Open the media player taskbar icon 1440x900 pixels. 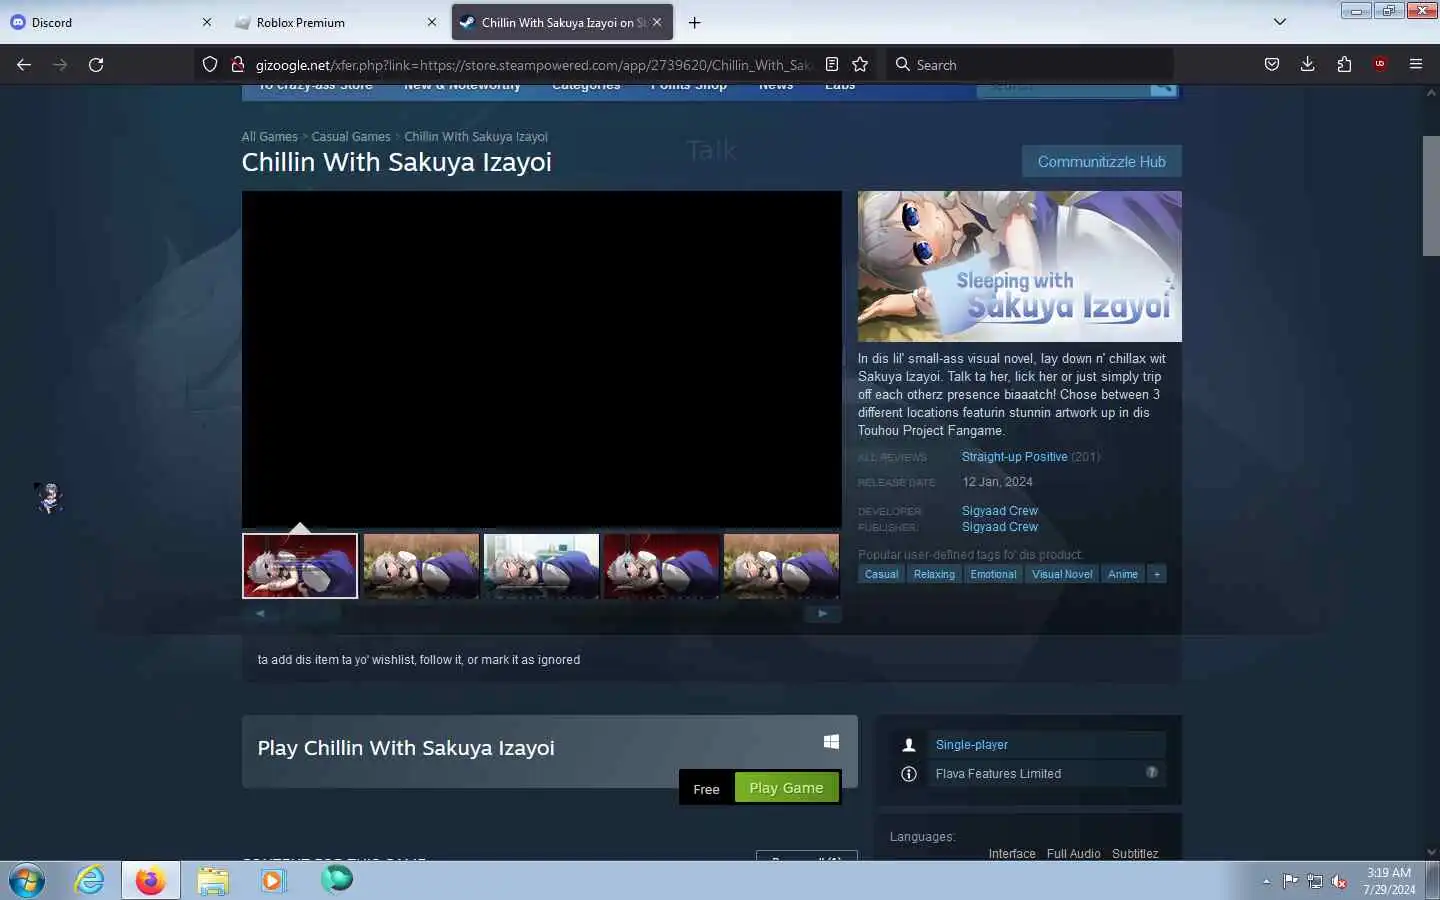point(274,880)
